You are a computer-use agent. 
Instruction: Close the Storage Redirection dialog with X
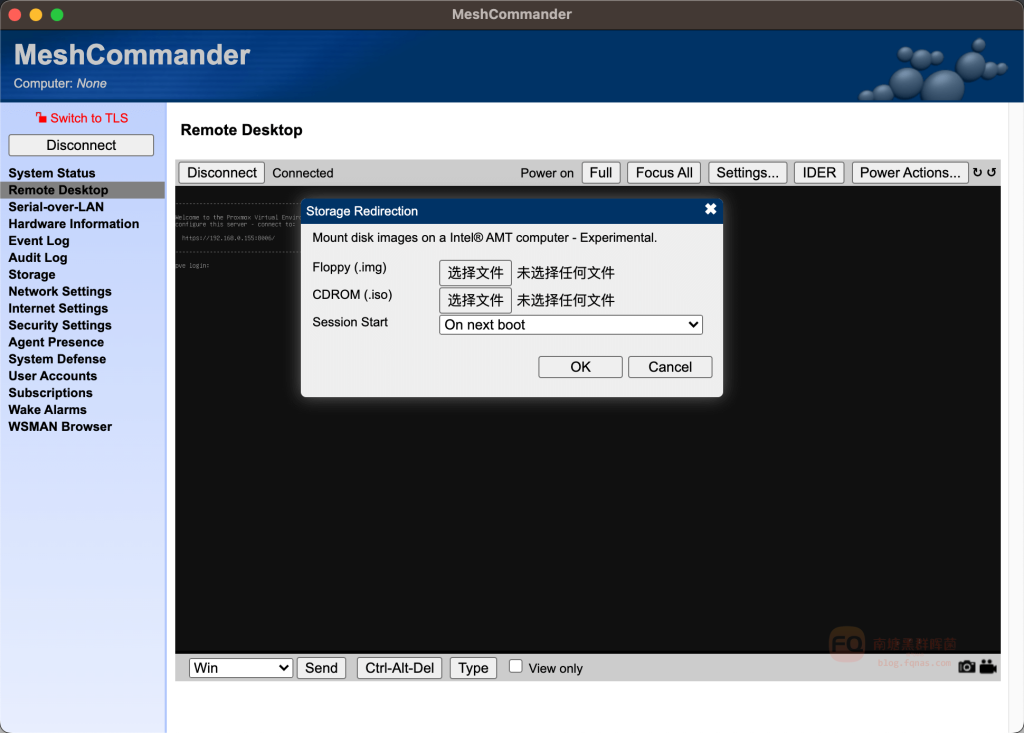point(710,210)
